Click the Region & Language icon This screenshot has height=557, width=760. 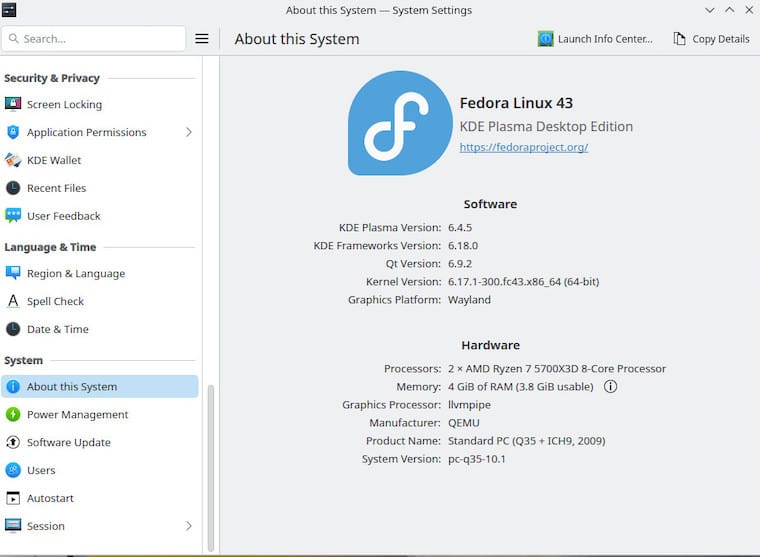[13, 273]
